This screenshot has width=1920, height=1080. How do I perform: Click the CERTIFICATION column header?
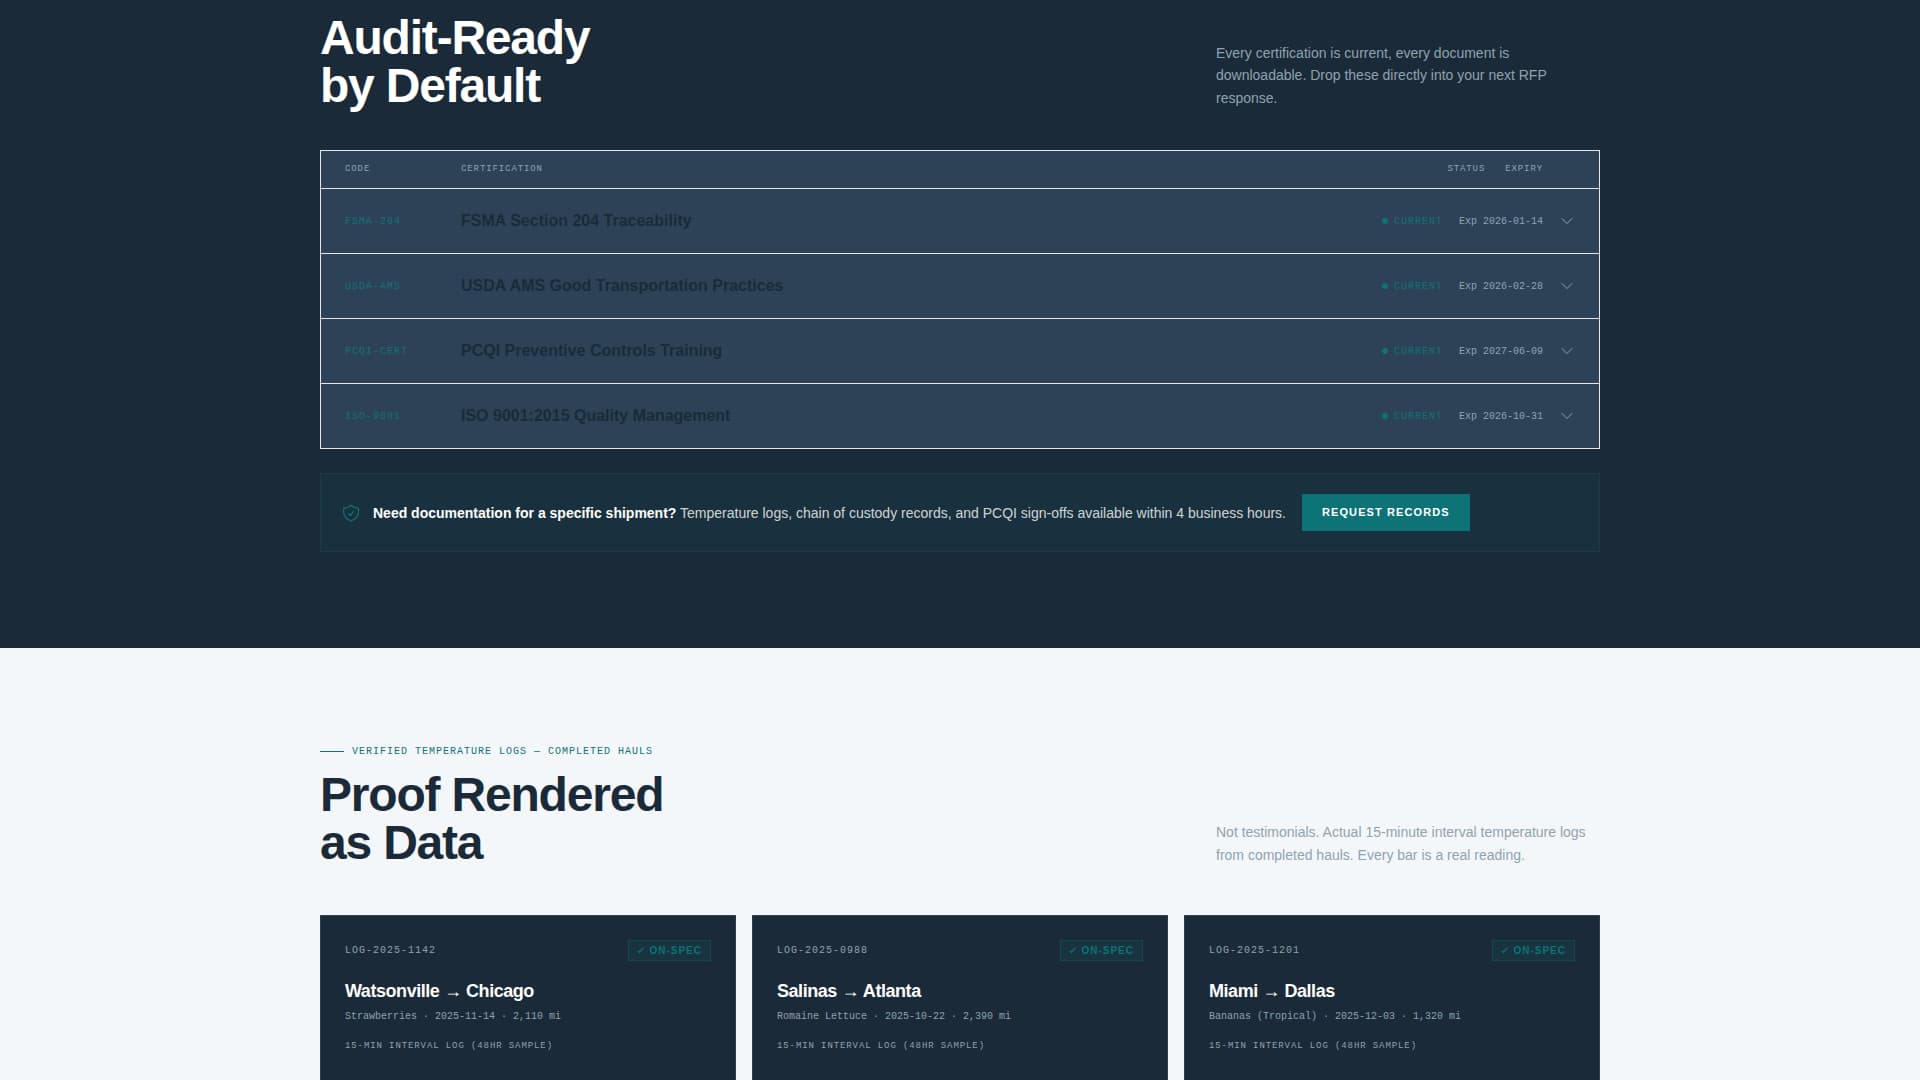(x=501, y=168)
